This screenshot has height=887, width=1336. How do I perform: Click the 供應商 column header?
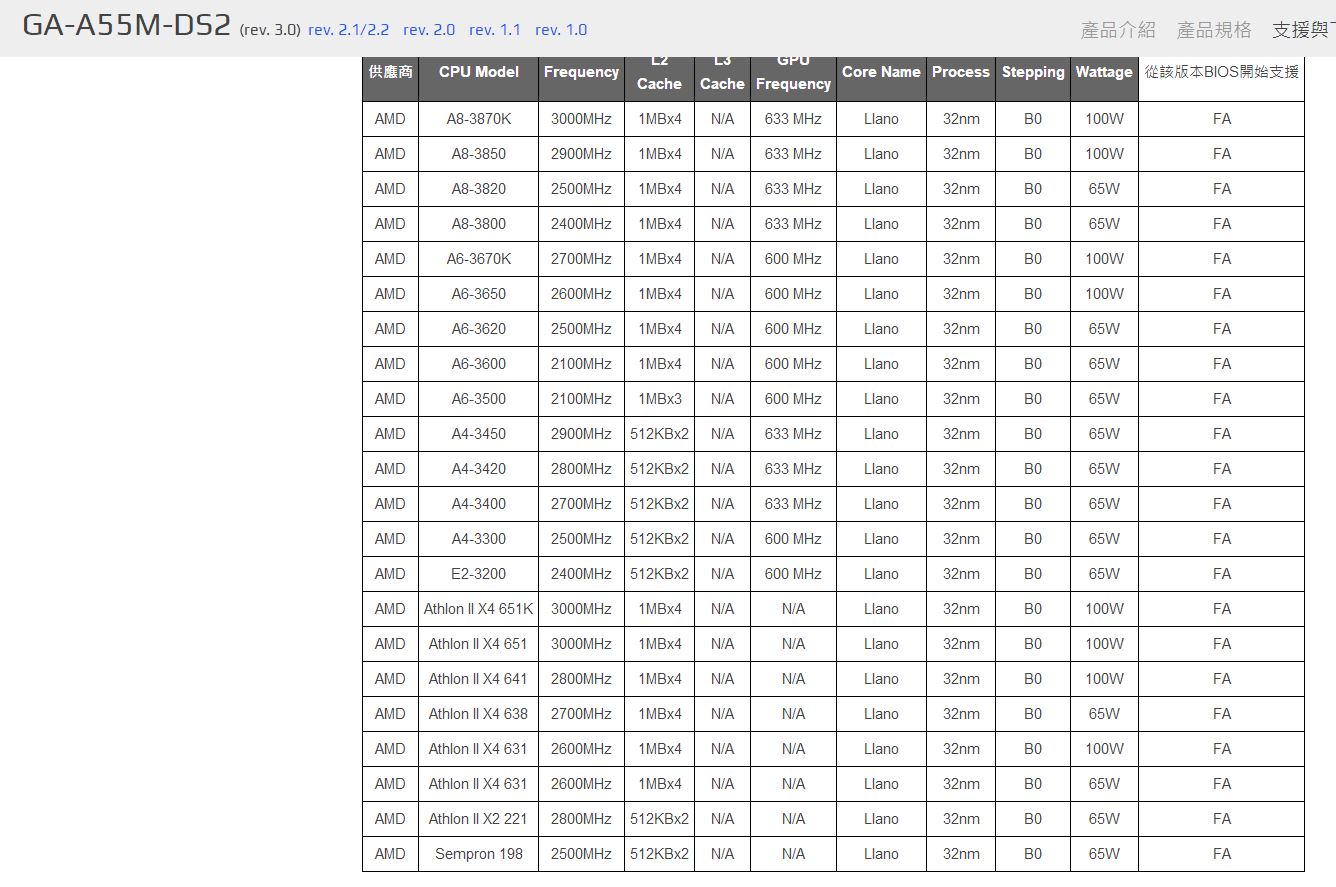(390, 72)
